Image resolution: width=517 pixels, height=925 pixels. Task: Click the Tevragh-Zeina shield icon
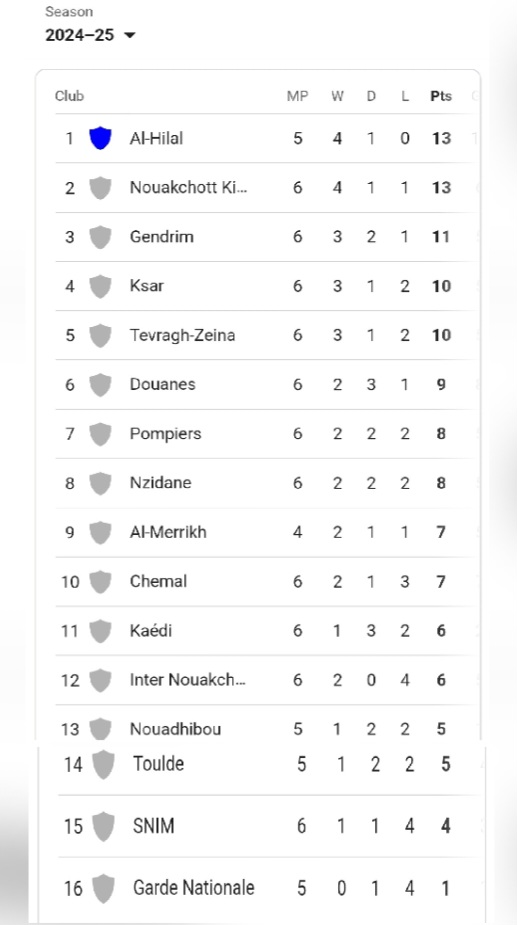point(100,335)
